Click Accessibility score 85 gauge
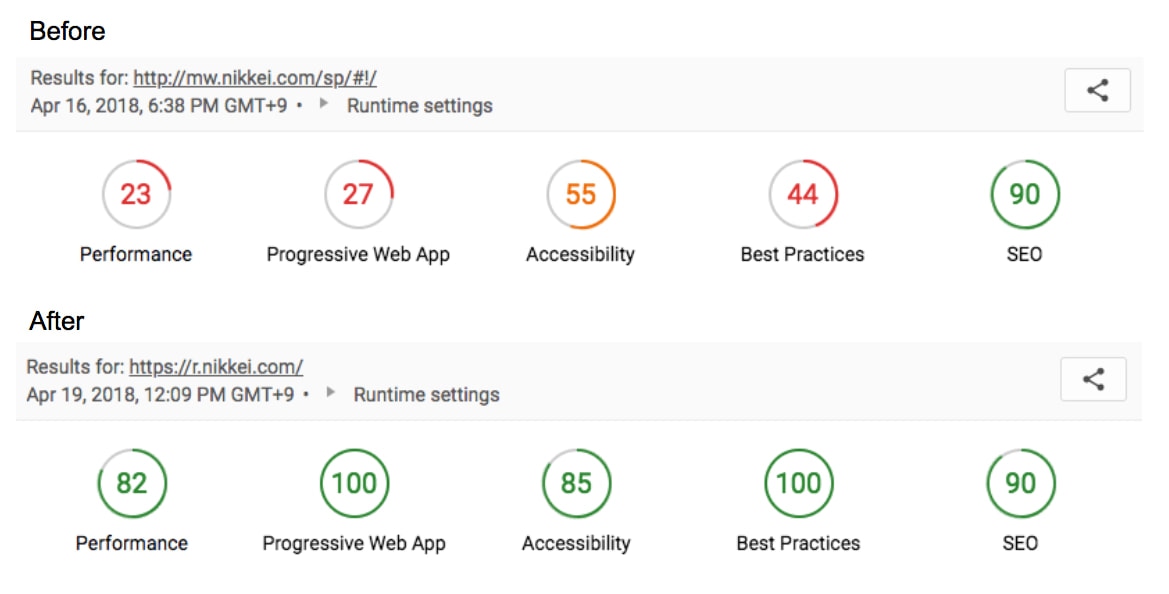1169x594 pixels. (x=576, y=483)
